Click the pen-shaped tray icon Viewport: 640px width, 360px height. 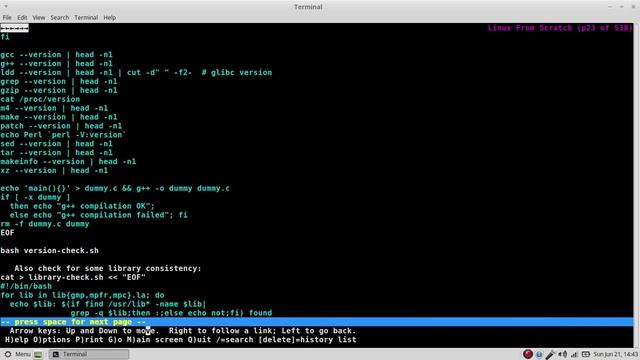pos(550,354)
